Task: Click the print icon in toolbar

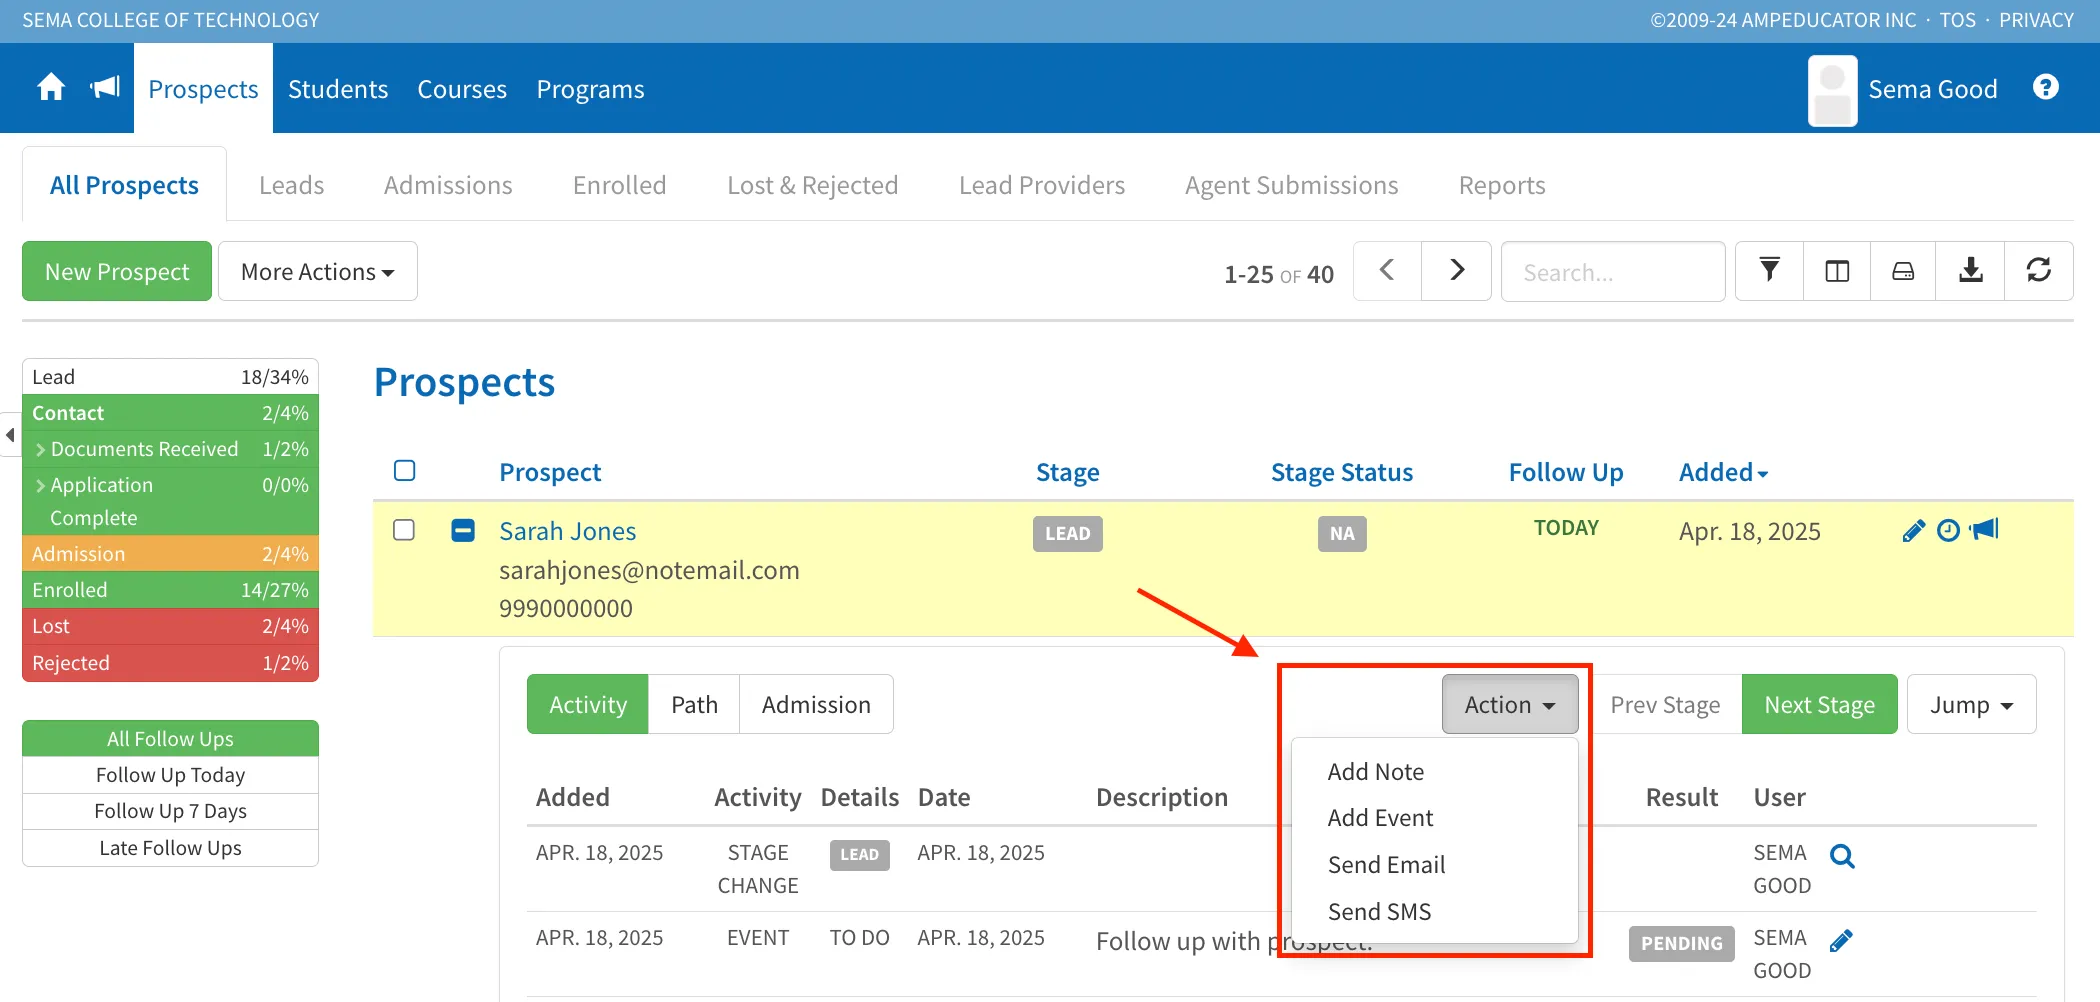Action: pos(1903,271)
